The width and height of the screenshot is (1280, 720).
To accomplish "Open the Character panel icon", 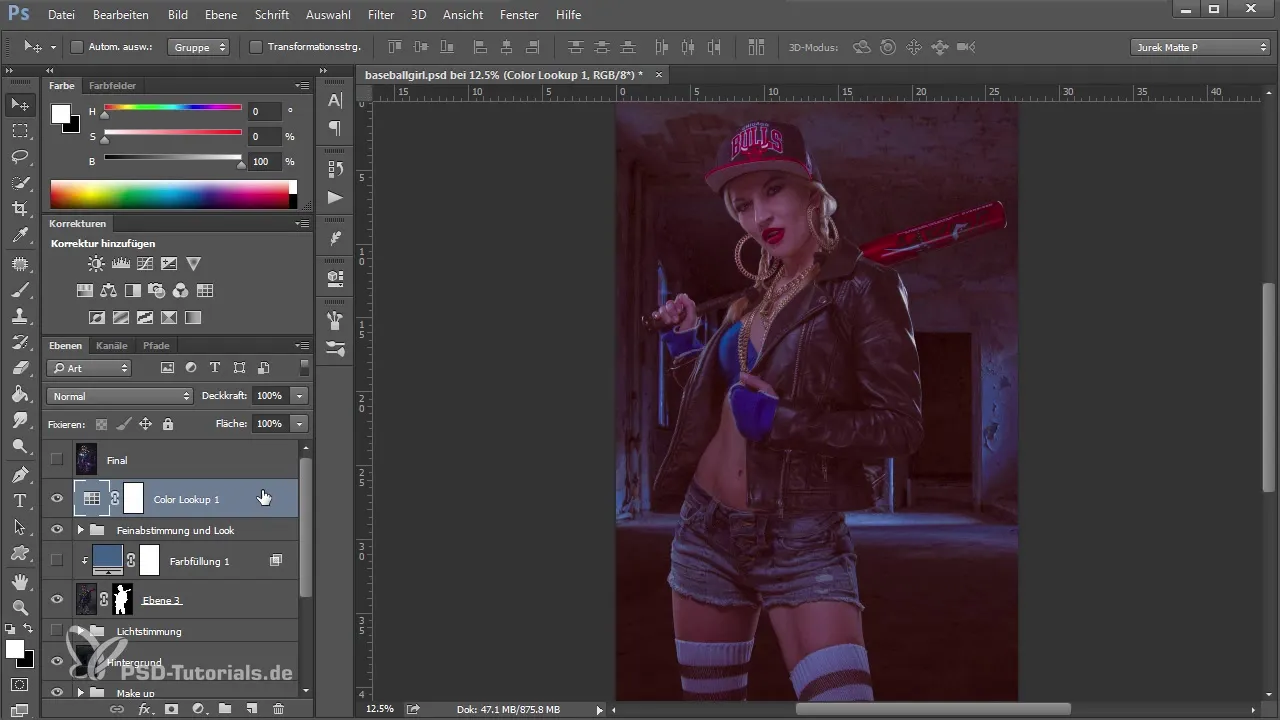I will (335, 100).
